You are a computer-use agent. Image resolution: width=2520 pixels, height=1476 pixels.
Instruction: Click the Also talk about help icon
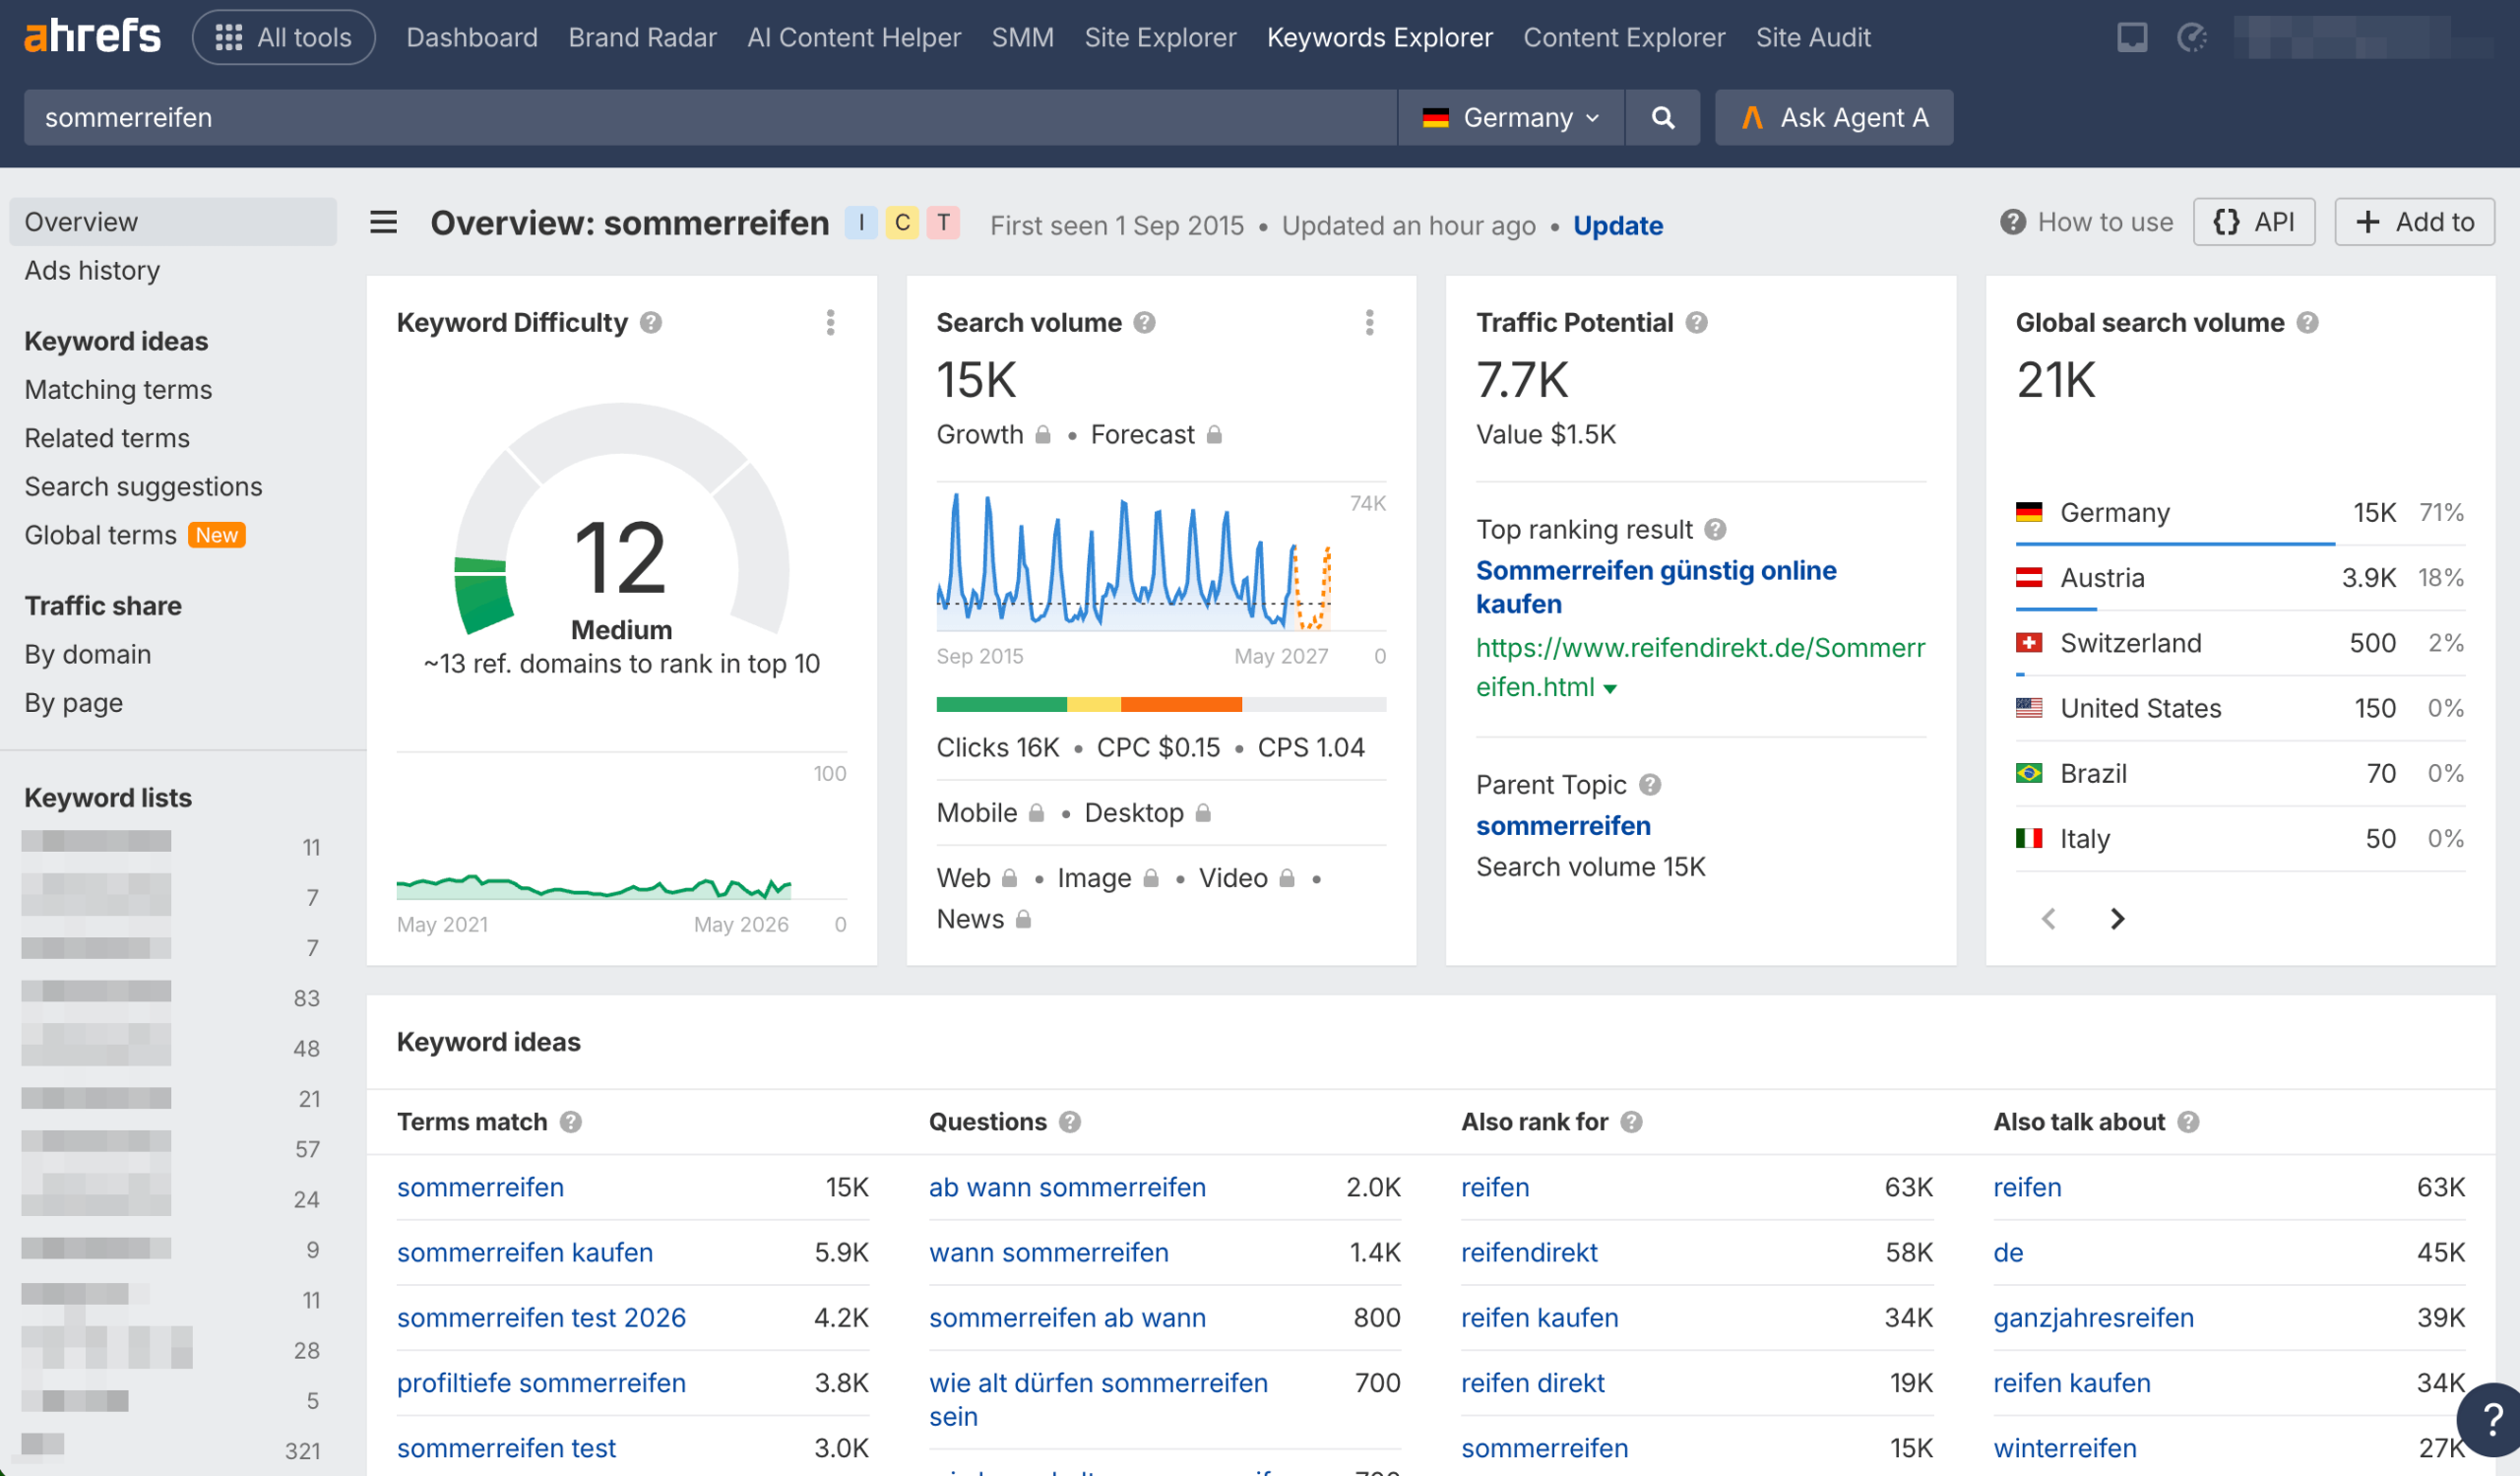(x=2188, y=1122)
